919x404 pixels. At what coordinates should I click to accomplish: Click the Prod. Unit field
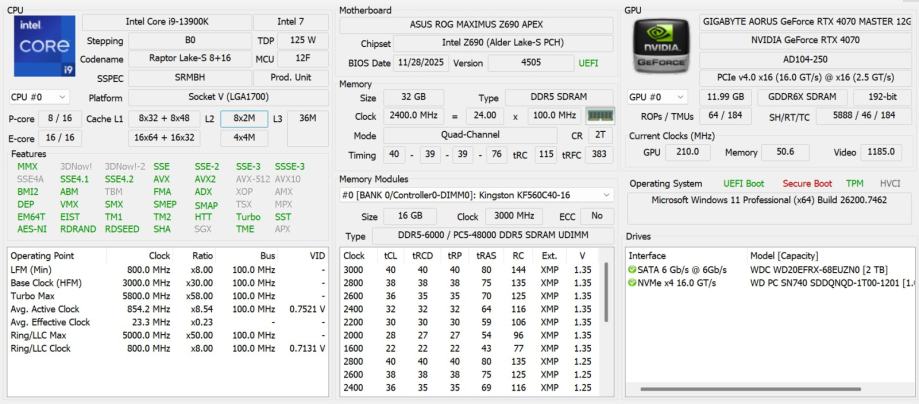pyautogui.click(x=291, y=78)
